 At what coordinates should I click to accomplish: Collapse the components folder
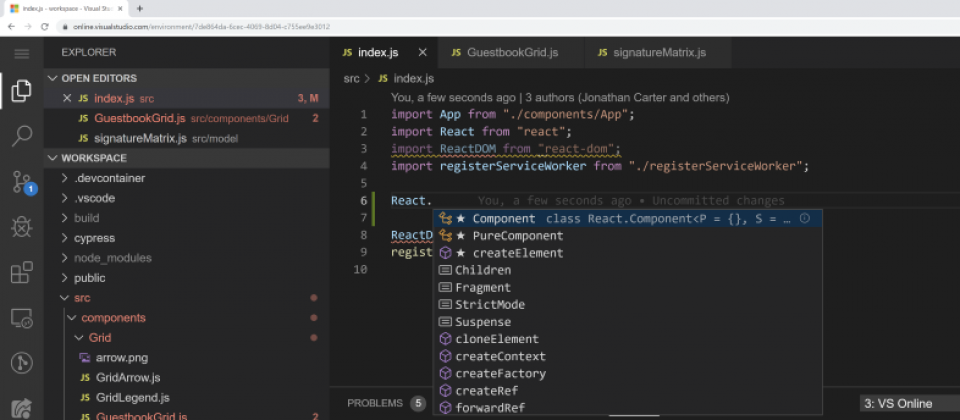[x=187, y=318]
